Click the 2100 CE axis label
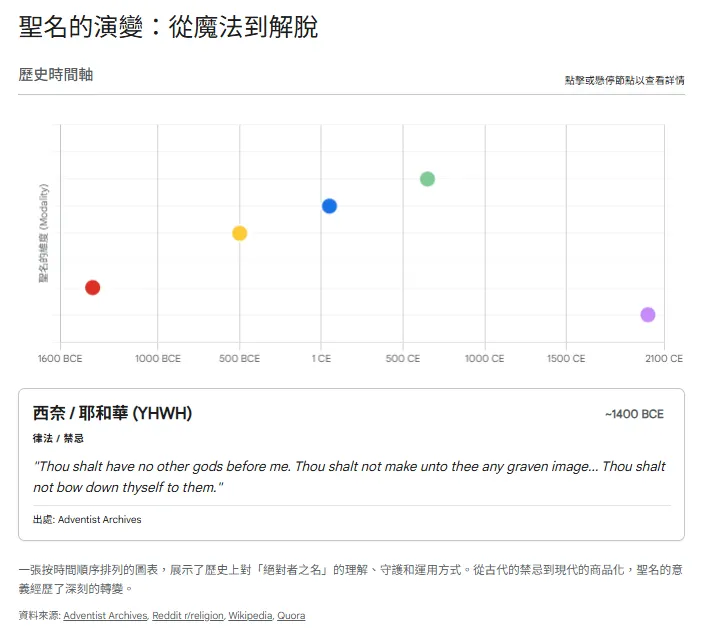Viewport: 718px width, 637px height. [x=664, y=359]
